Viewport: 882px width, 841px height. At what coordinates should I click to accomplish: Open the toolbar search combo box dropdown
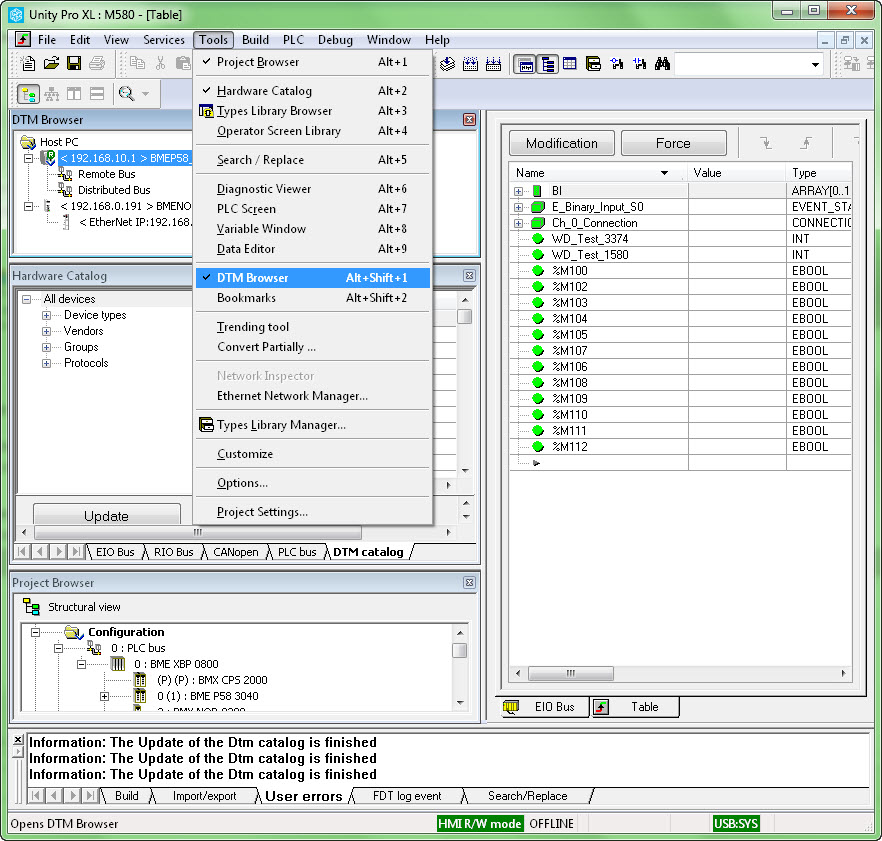coord(815,65)
